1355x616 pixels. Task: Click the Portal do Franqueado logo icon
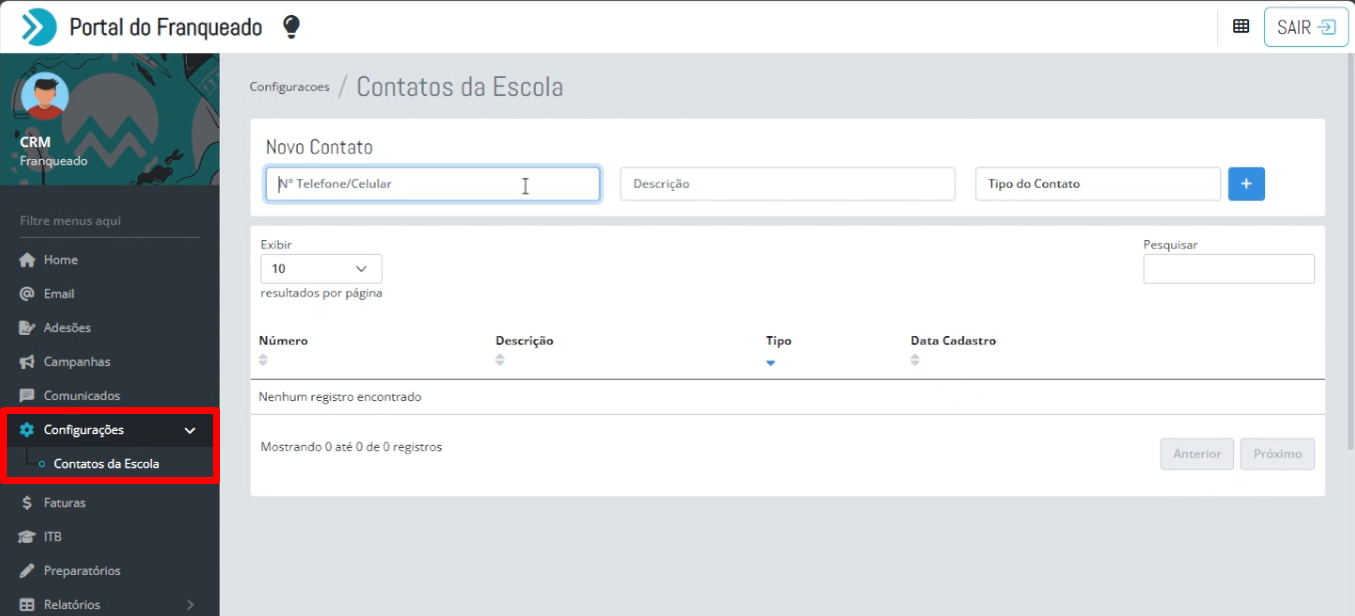[x=39, y=27]
